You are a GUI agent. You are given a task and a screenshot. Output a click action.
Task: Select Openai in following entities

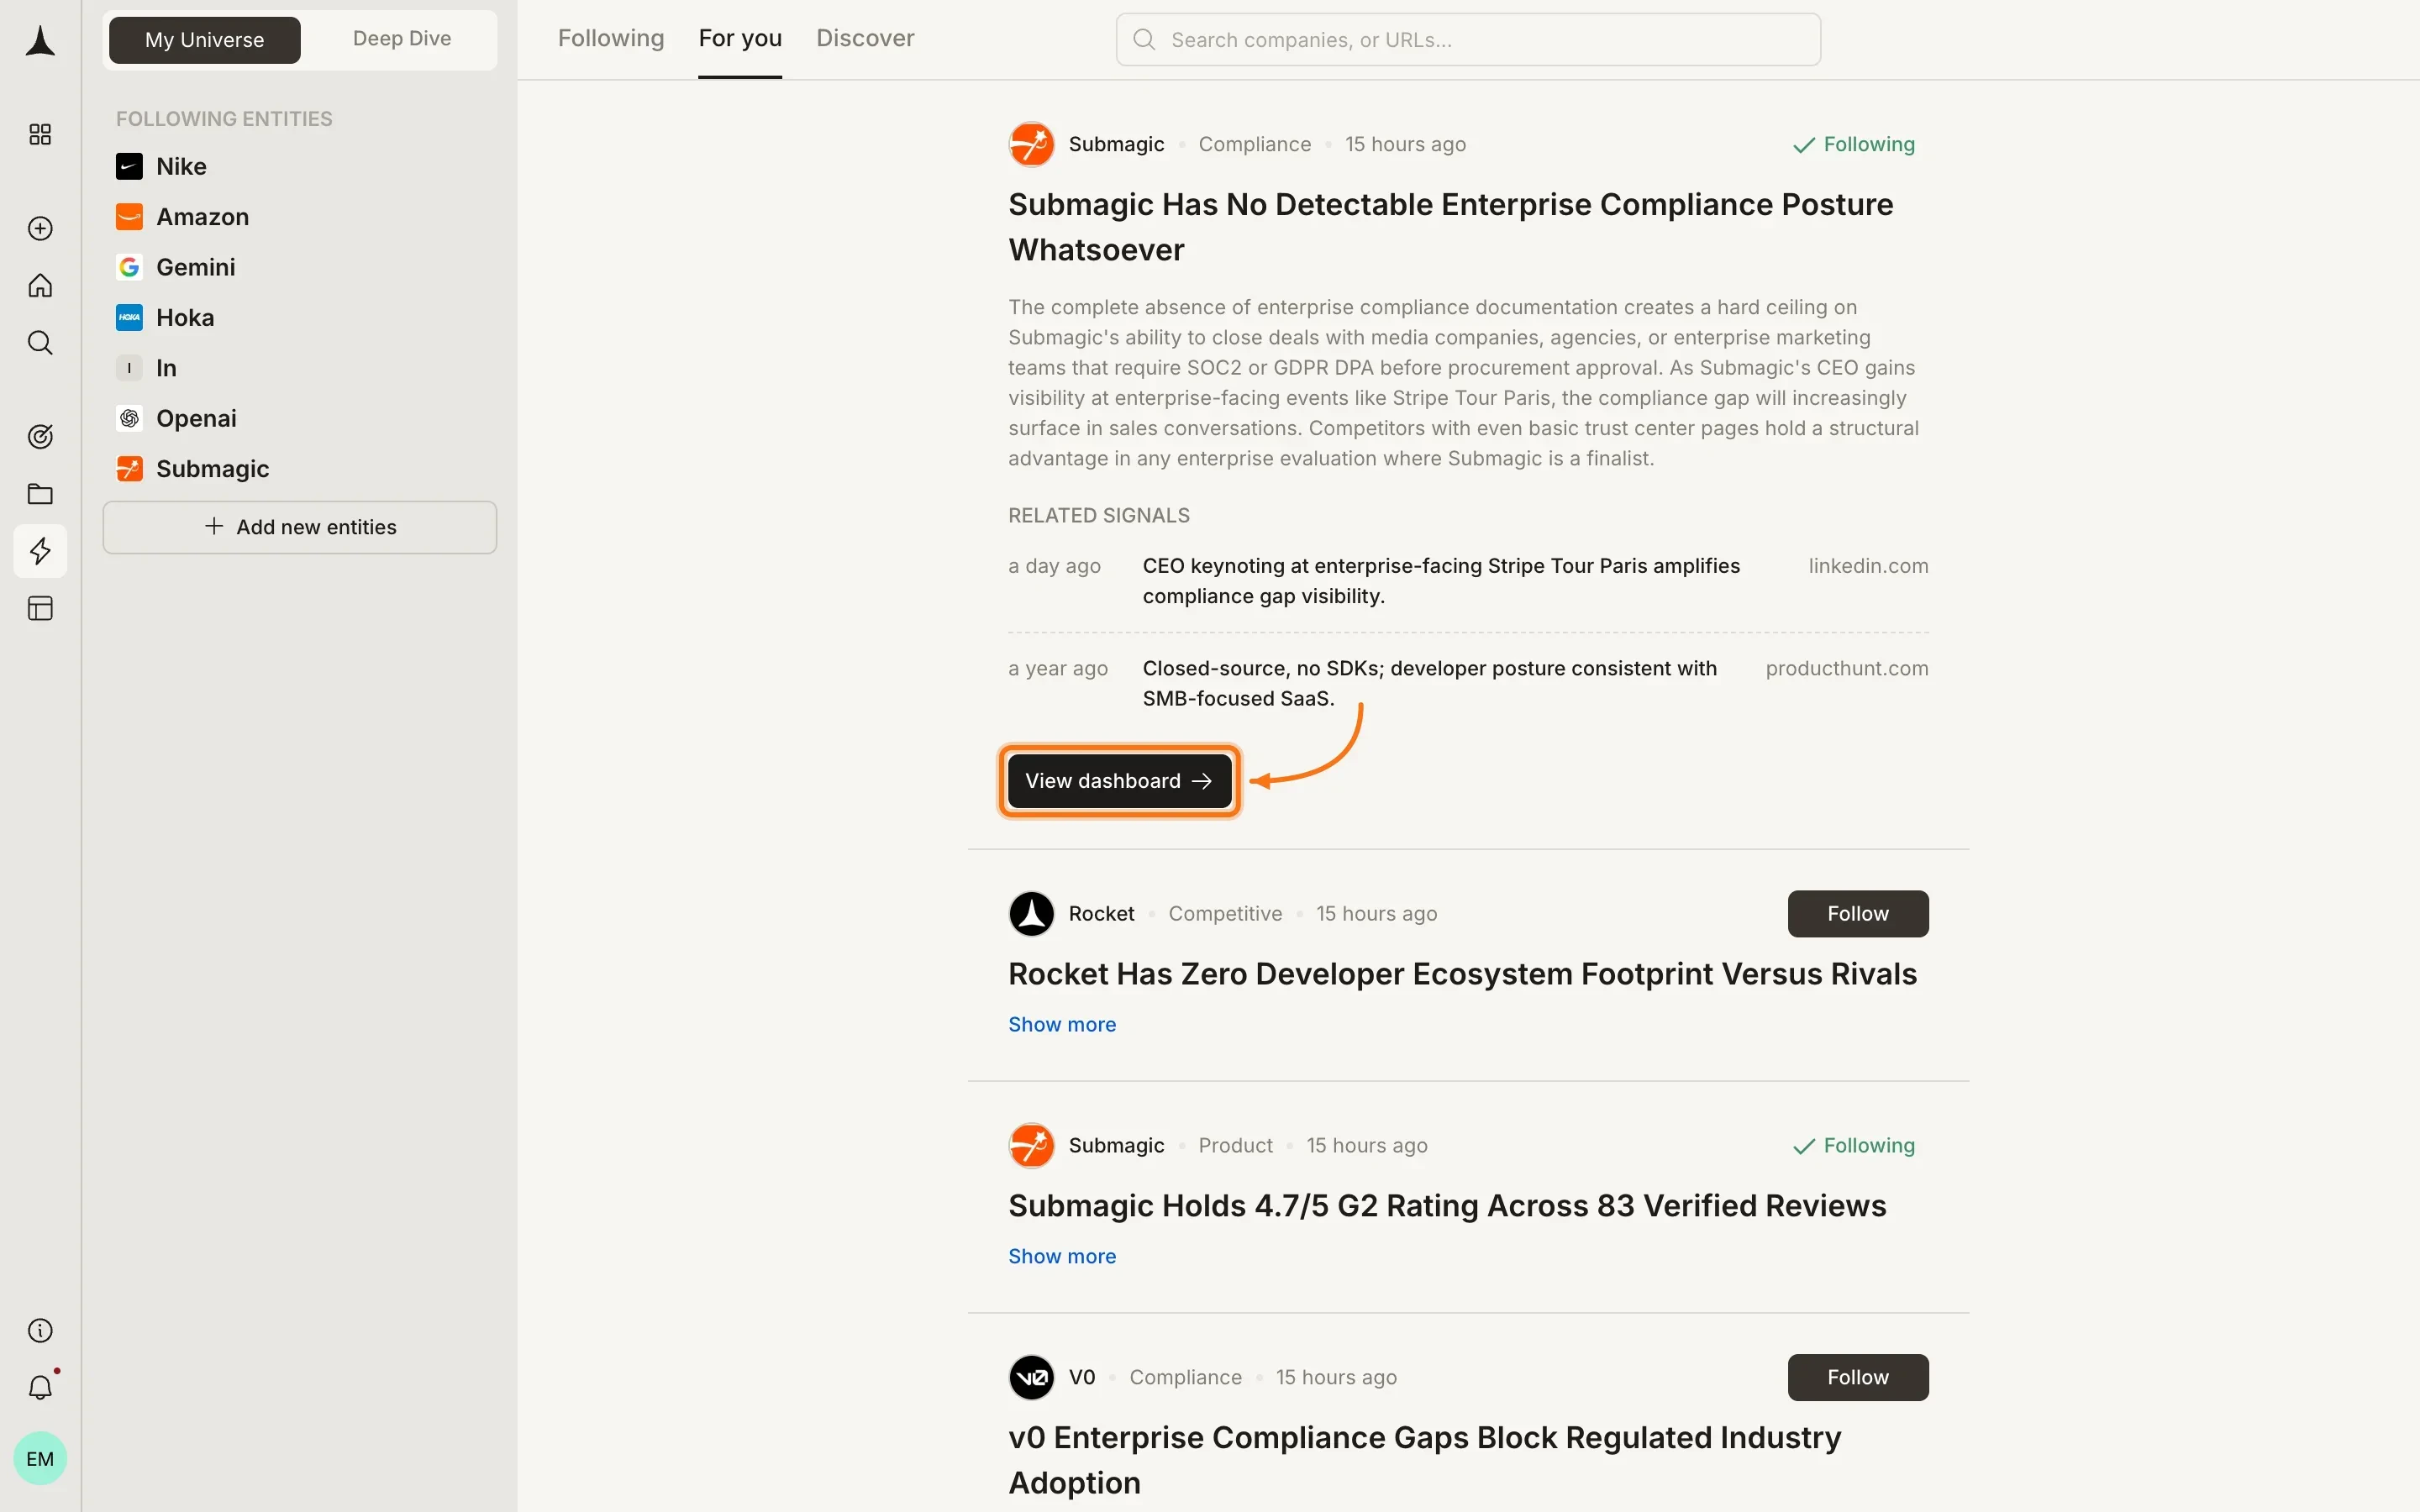[196, 418]
